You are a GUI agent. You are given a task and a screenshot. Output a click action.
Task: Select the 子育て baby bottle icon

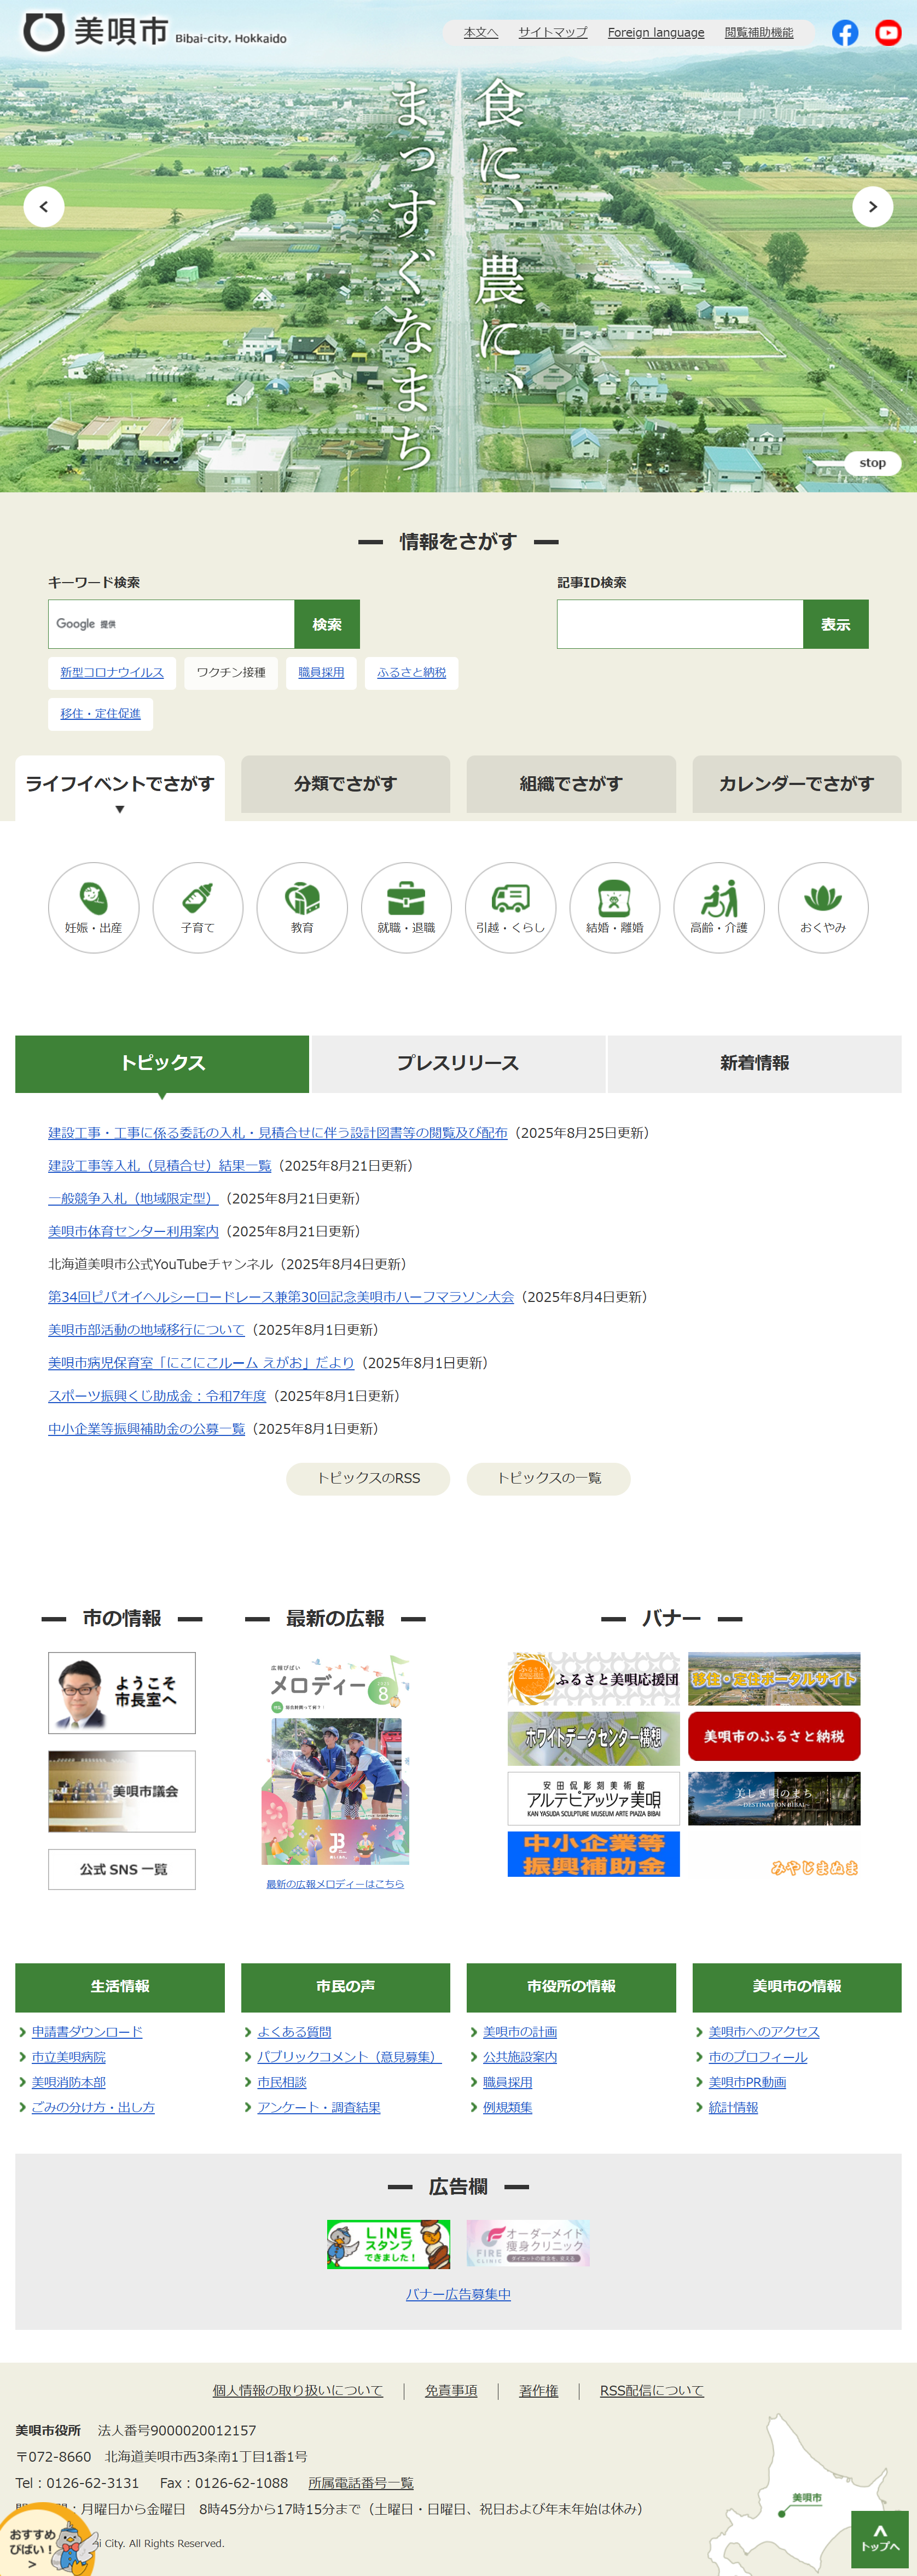198,908
